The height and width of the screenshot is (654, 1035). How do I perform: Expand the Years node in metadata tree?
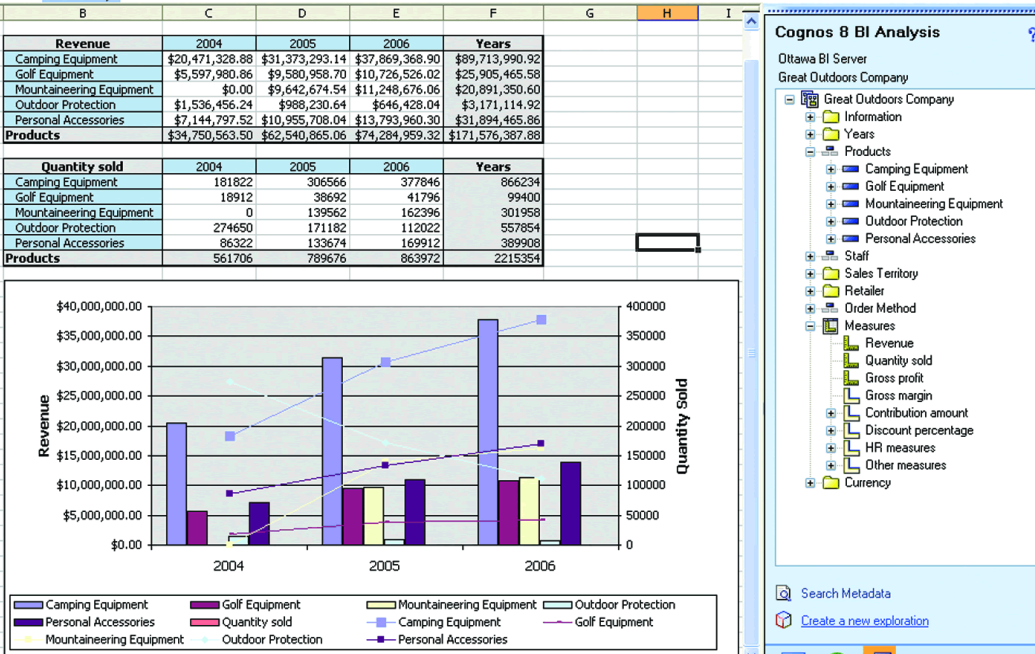point(810,134)
